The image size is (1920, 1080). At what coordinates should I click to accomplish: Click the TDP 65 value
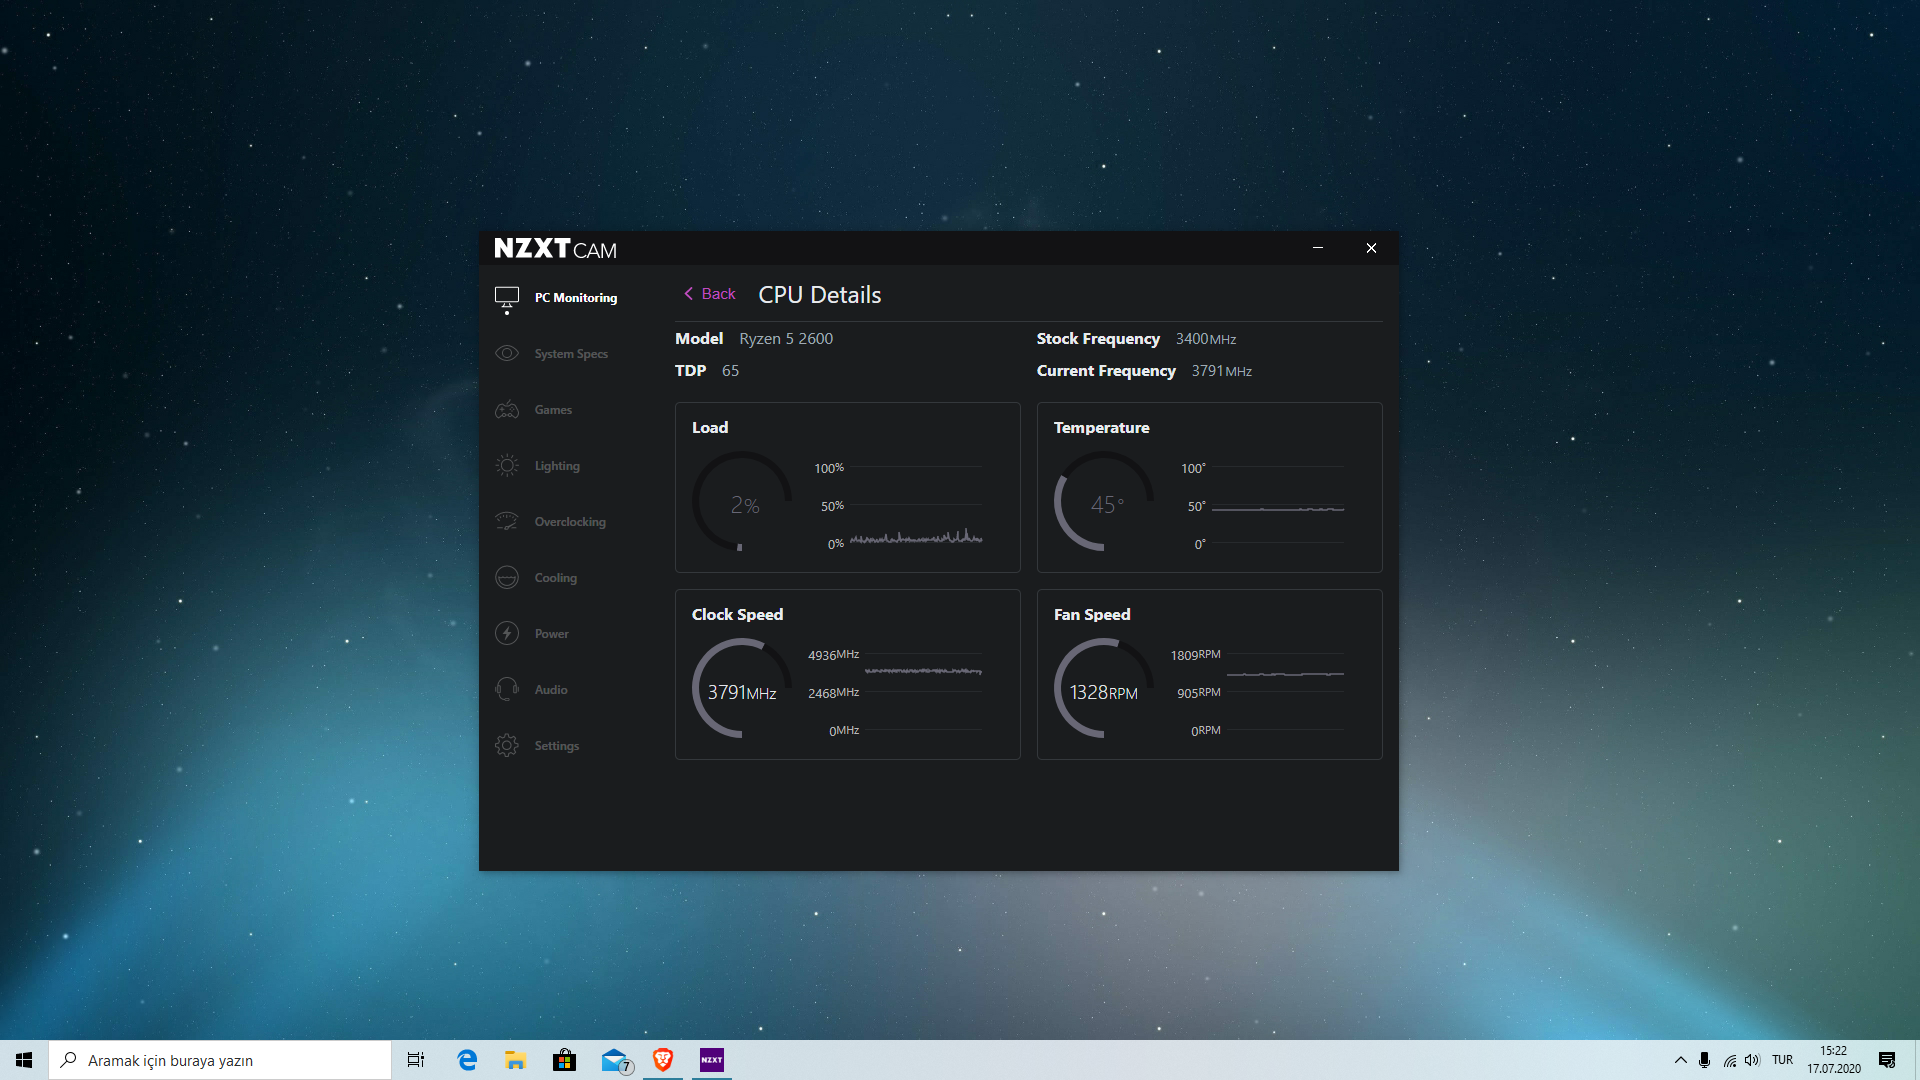(730, 371)
